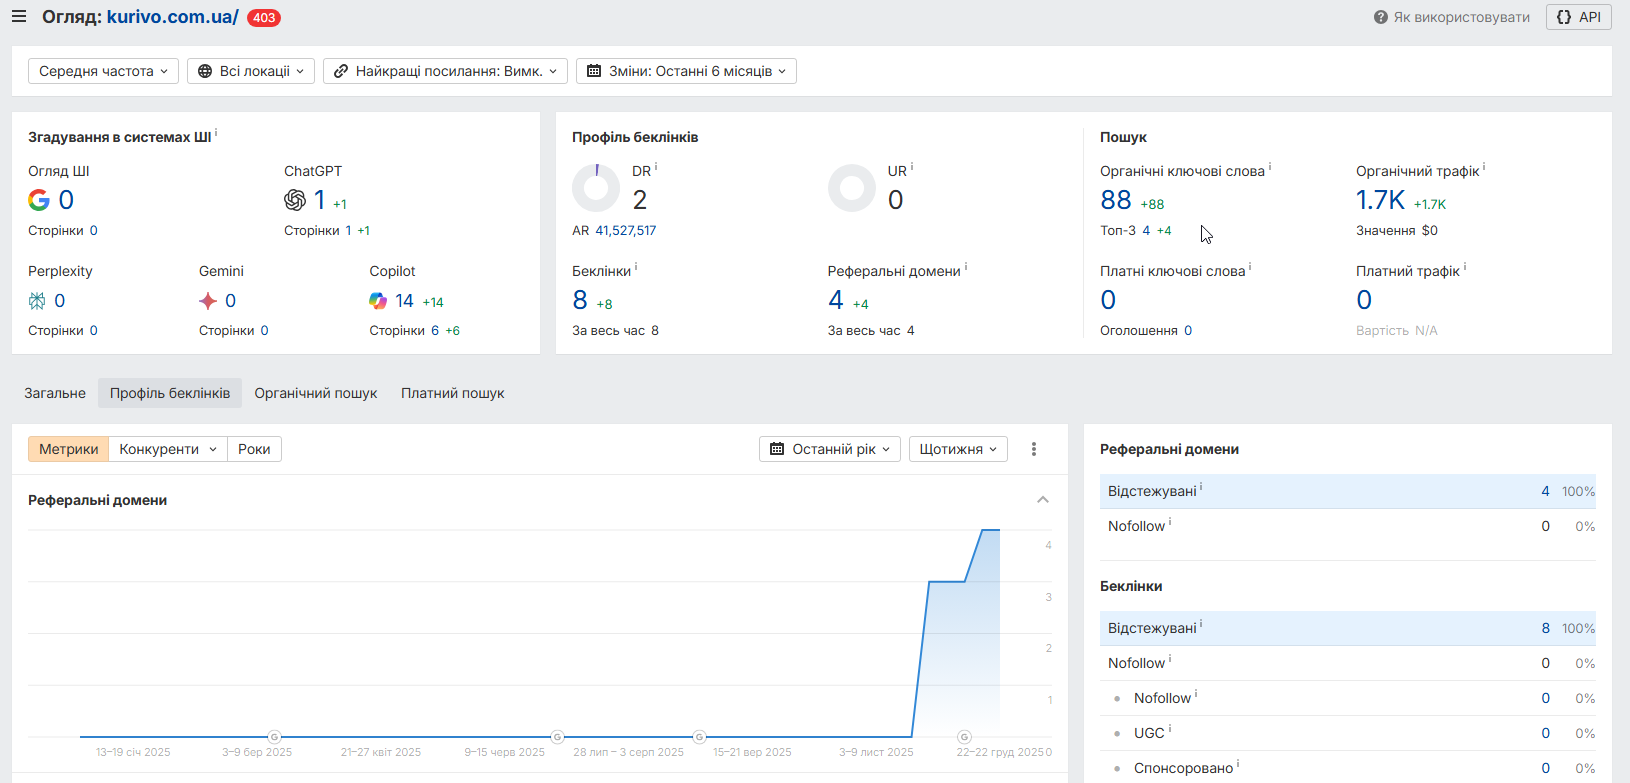This screenshot has height=783, width=1630.
Task: Click the ChatGPT logo icon
Action: tap(295, 200)
